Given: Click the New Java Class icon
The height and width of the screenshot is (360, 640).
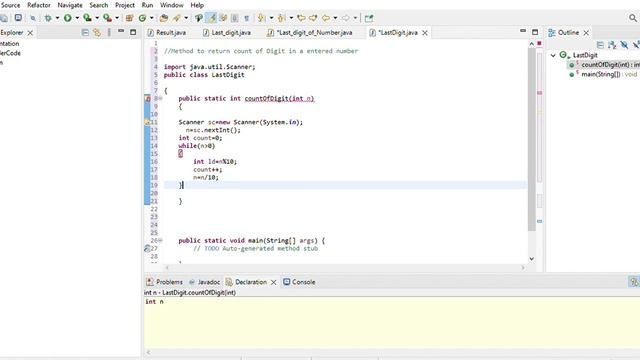Looking at the screenshot, I should point(142,18).
